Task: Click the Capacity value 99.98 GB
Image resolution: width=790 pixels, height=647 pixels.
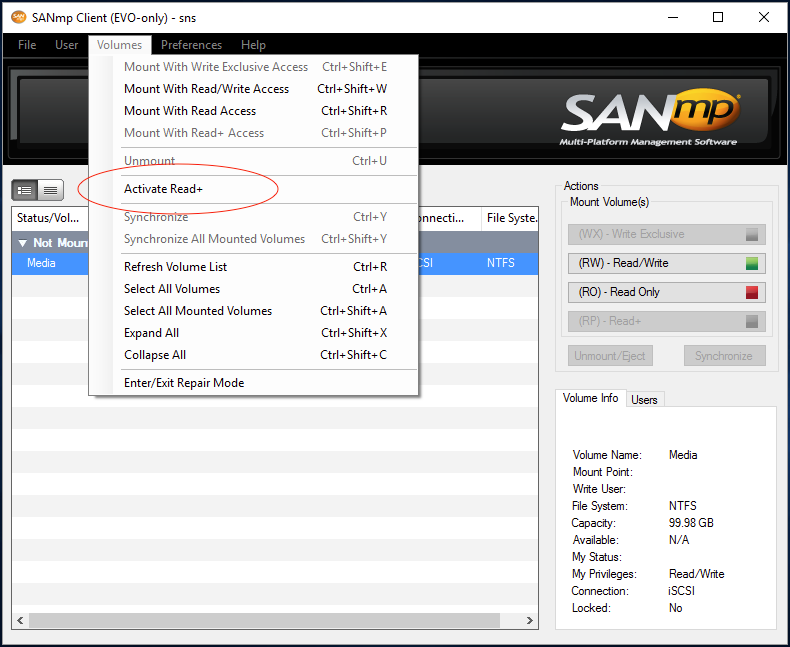Action: pyautogui.click(x=691, y=523)
